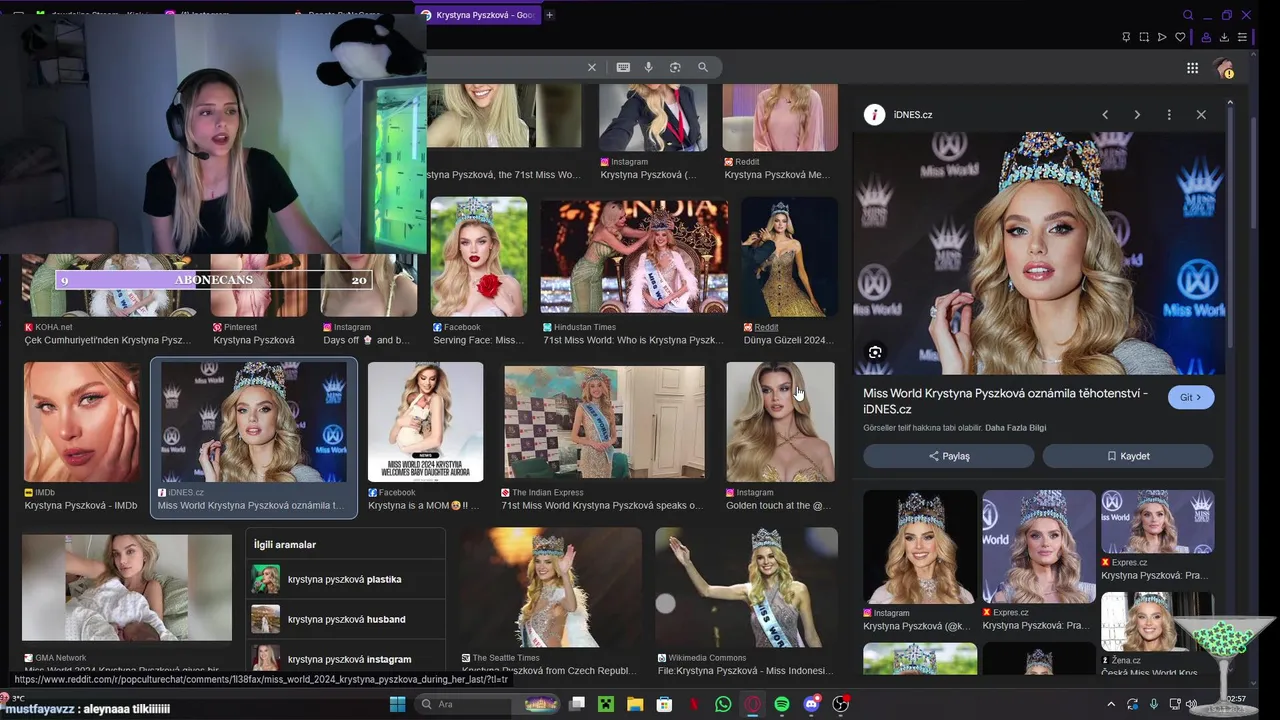This screenshot has width=1280, height=720.
Task: Open Easy Setup menu icon in browser toolbar
Action: pos(1242,37)
